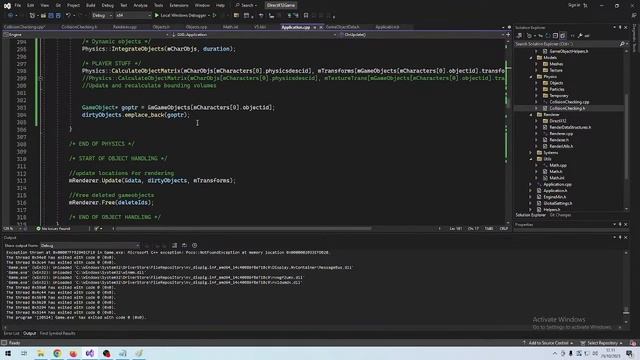
Task: Click the Save All toolbar icon
Action: pos(58,16)
